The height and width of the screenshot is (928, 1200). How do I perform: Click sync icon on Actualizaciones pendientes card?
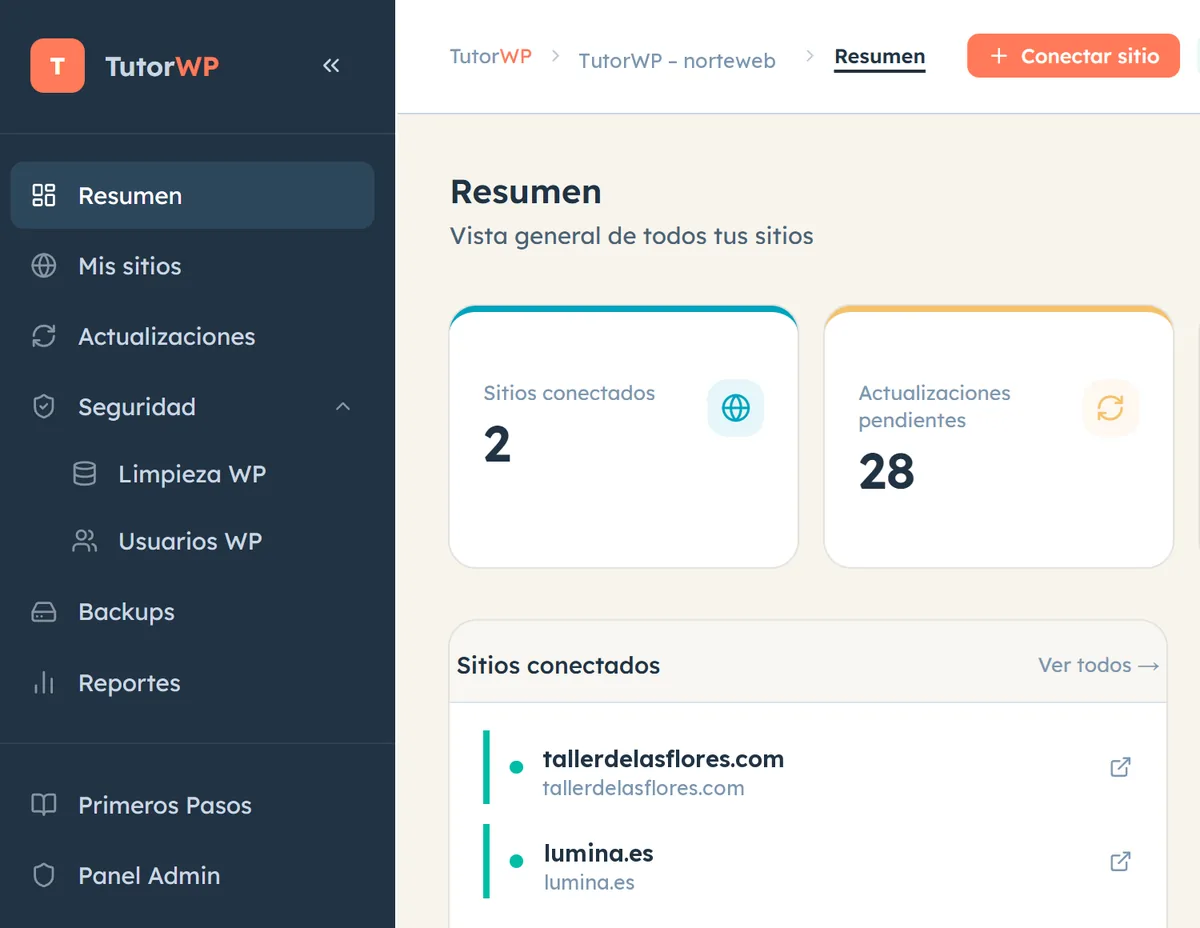click(x=1110, y=408)
